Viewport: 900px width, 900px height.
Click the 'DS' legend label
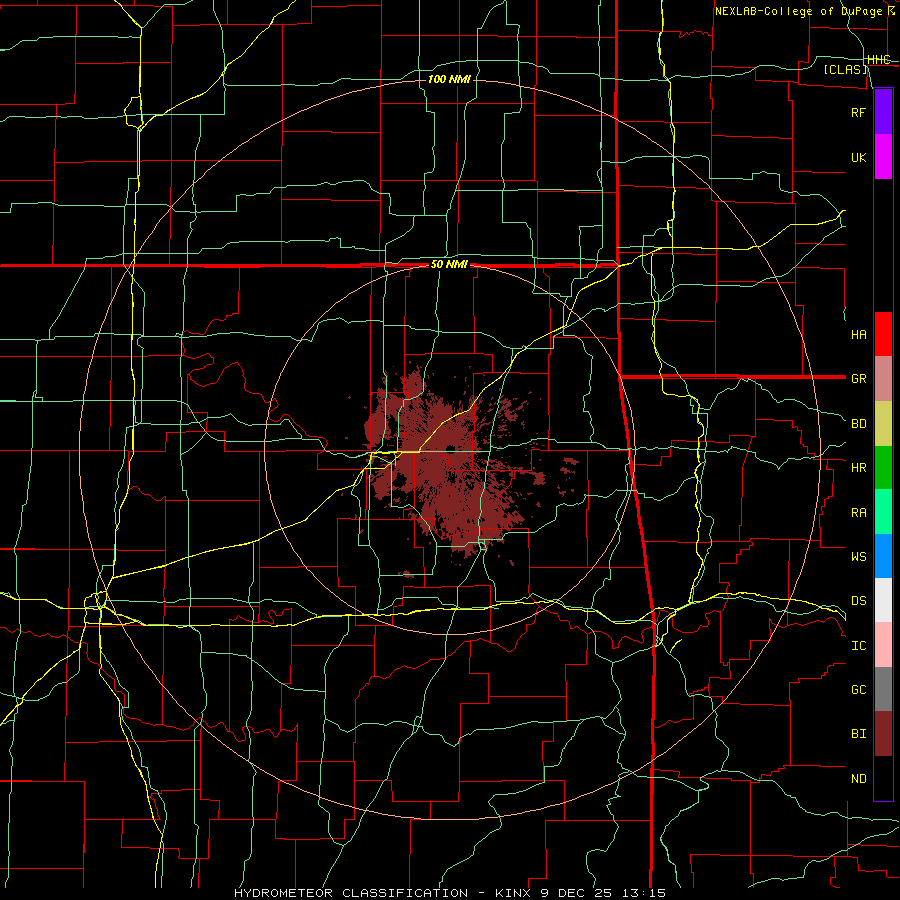[x=858, y=600]
